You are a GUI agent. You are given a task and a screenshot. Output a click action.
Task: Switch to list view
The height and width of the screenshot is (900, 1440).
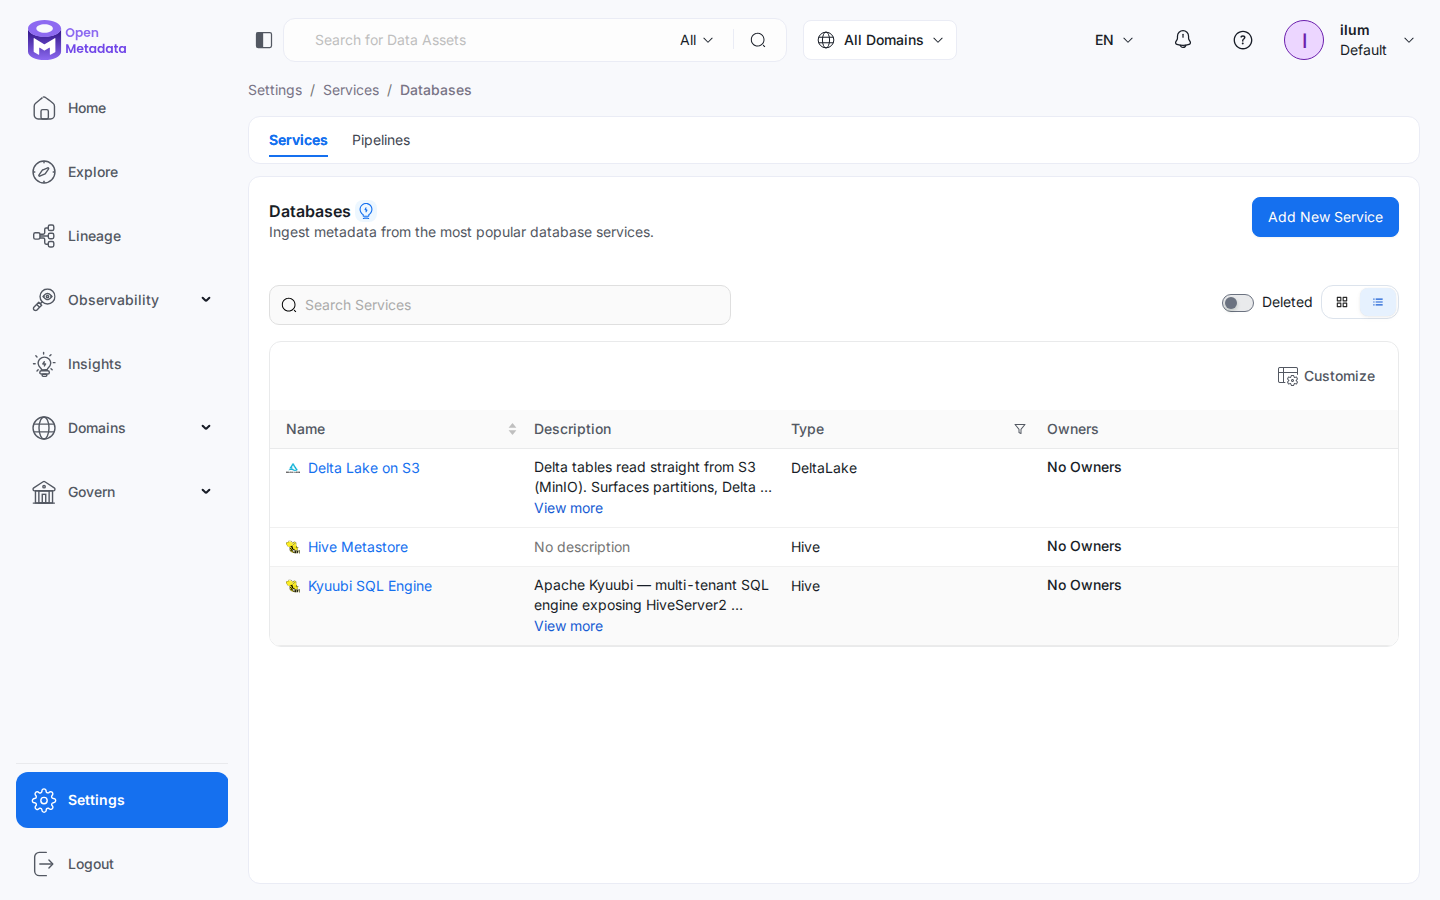click(x=1378, y=302)
